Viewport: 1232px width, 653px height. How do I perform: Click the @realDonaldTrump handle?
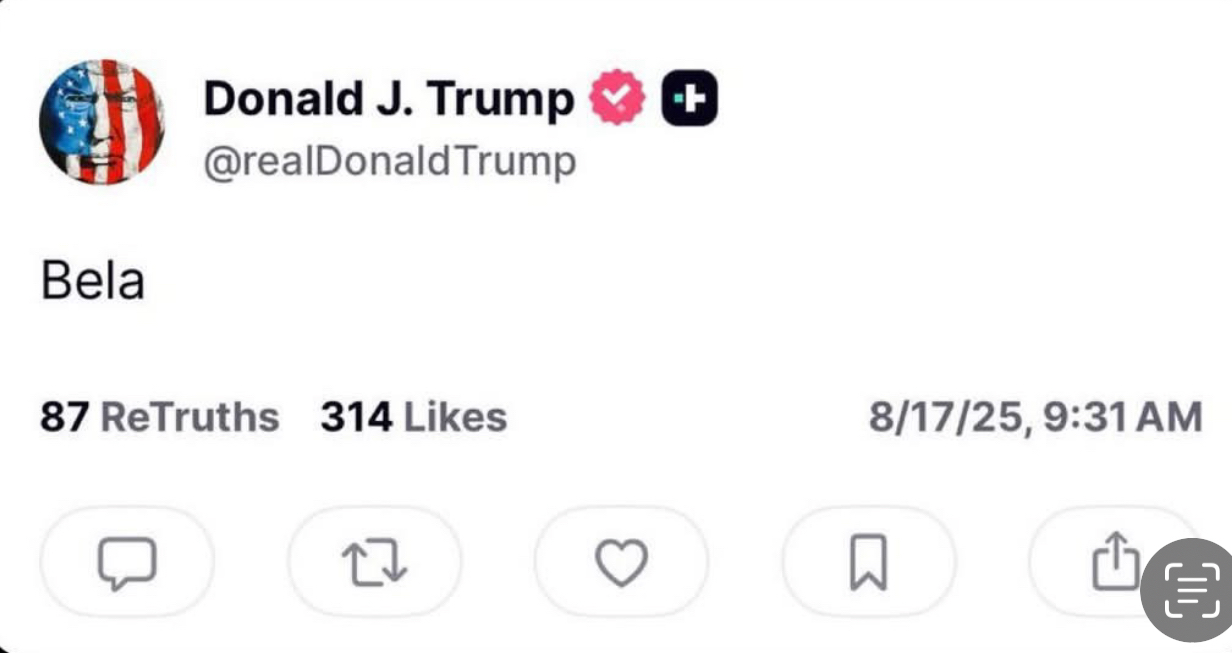point(390,161)
